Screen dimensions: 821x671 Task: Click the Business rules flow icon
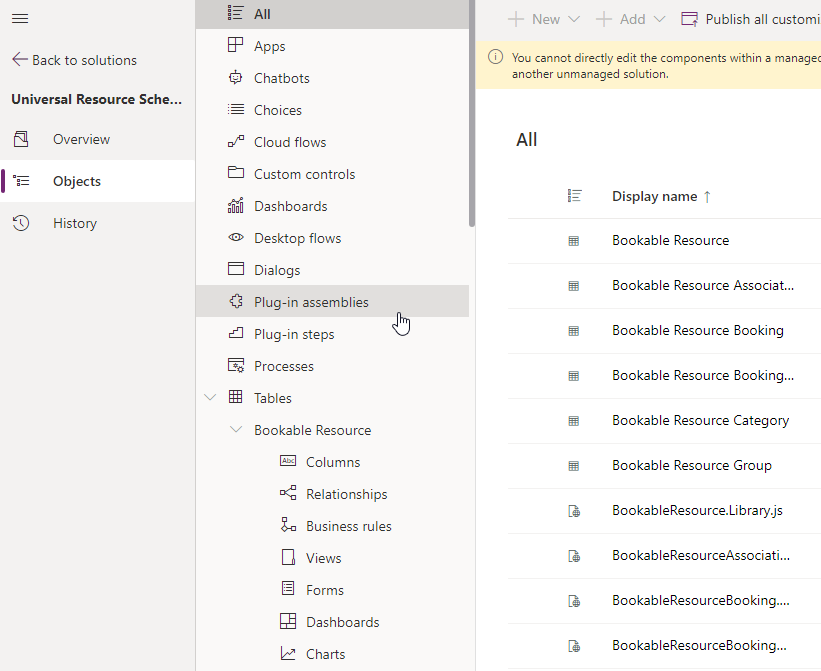pos(287,524)
